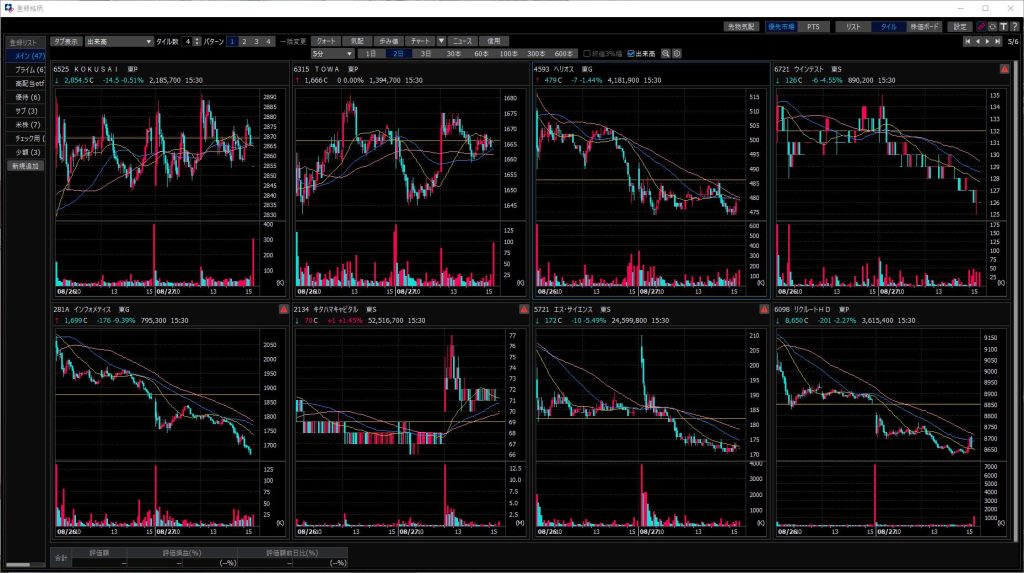Expand the dropdown arrow next to チャート
The width and height of the screenshot is (1024, 573).
click(441, 41)
